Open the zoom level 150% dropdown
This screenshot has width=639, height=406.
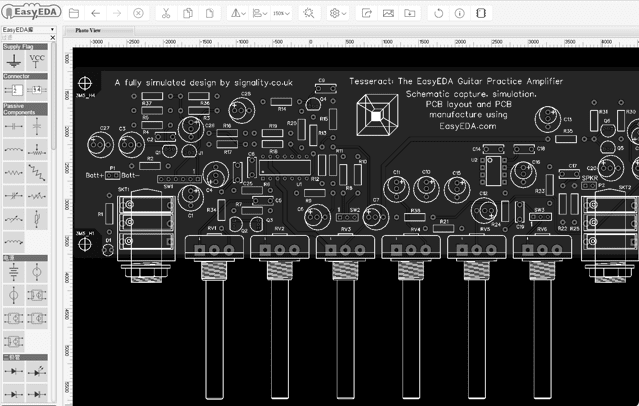pos(281,14)
